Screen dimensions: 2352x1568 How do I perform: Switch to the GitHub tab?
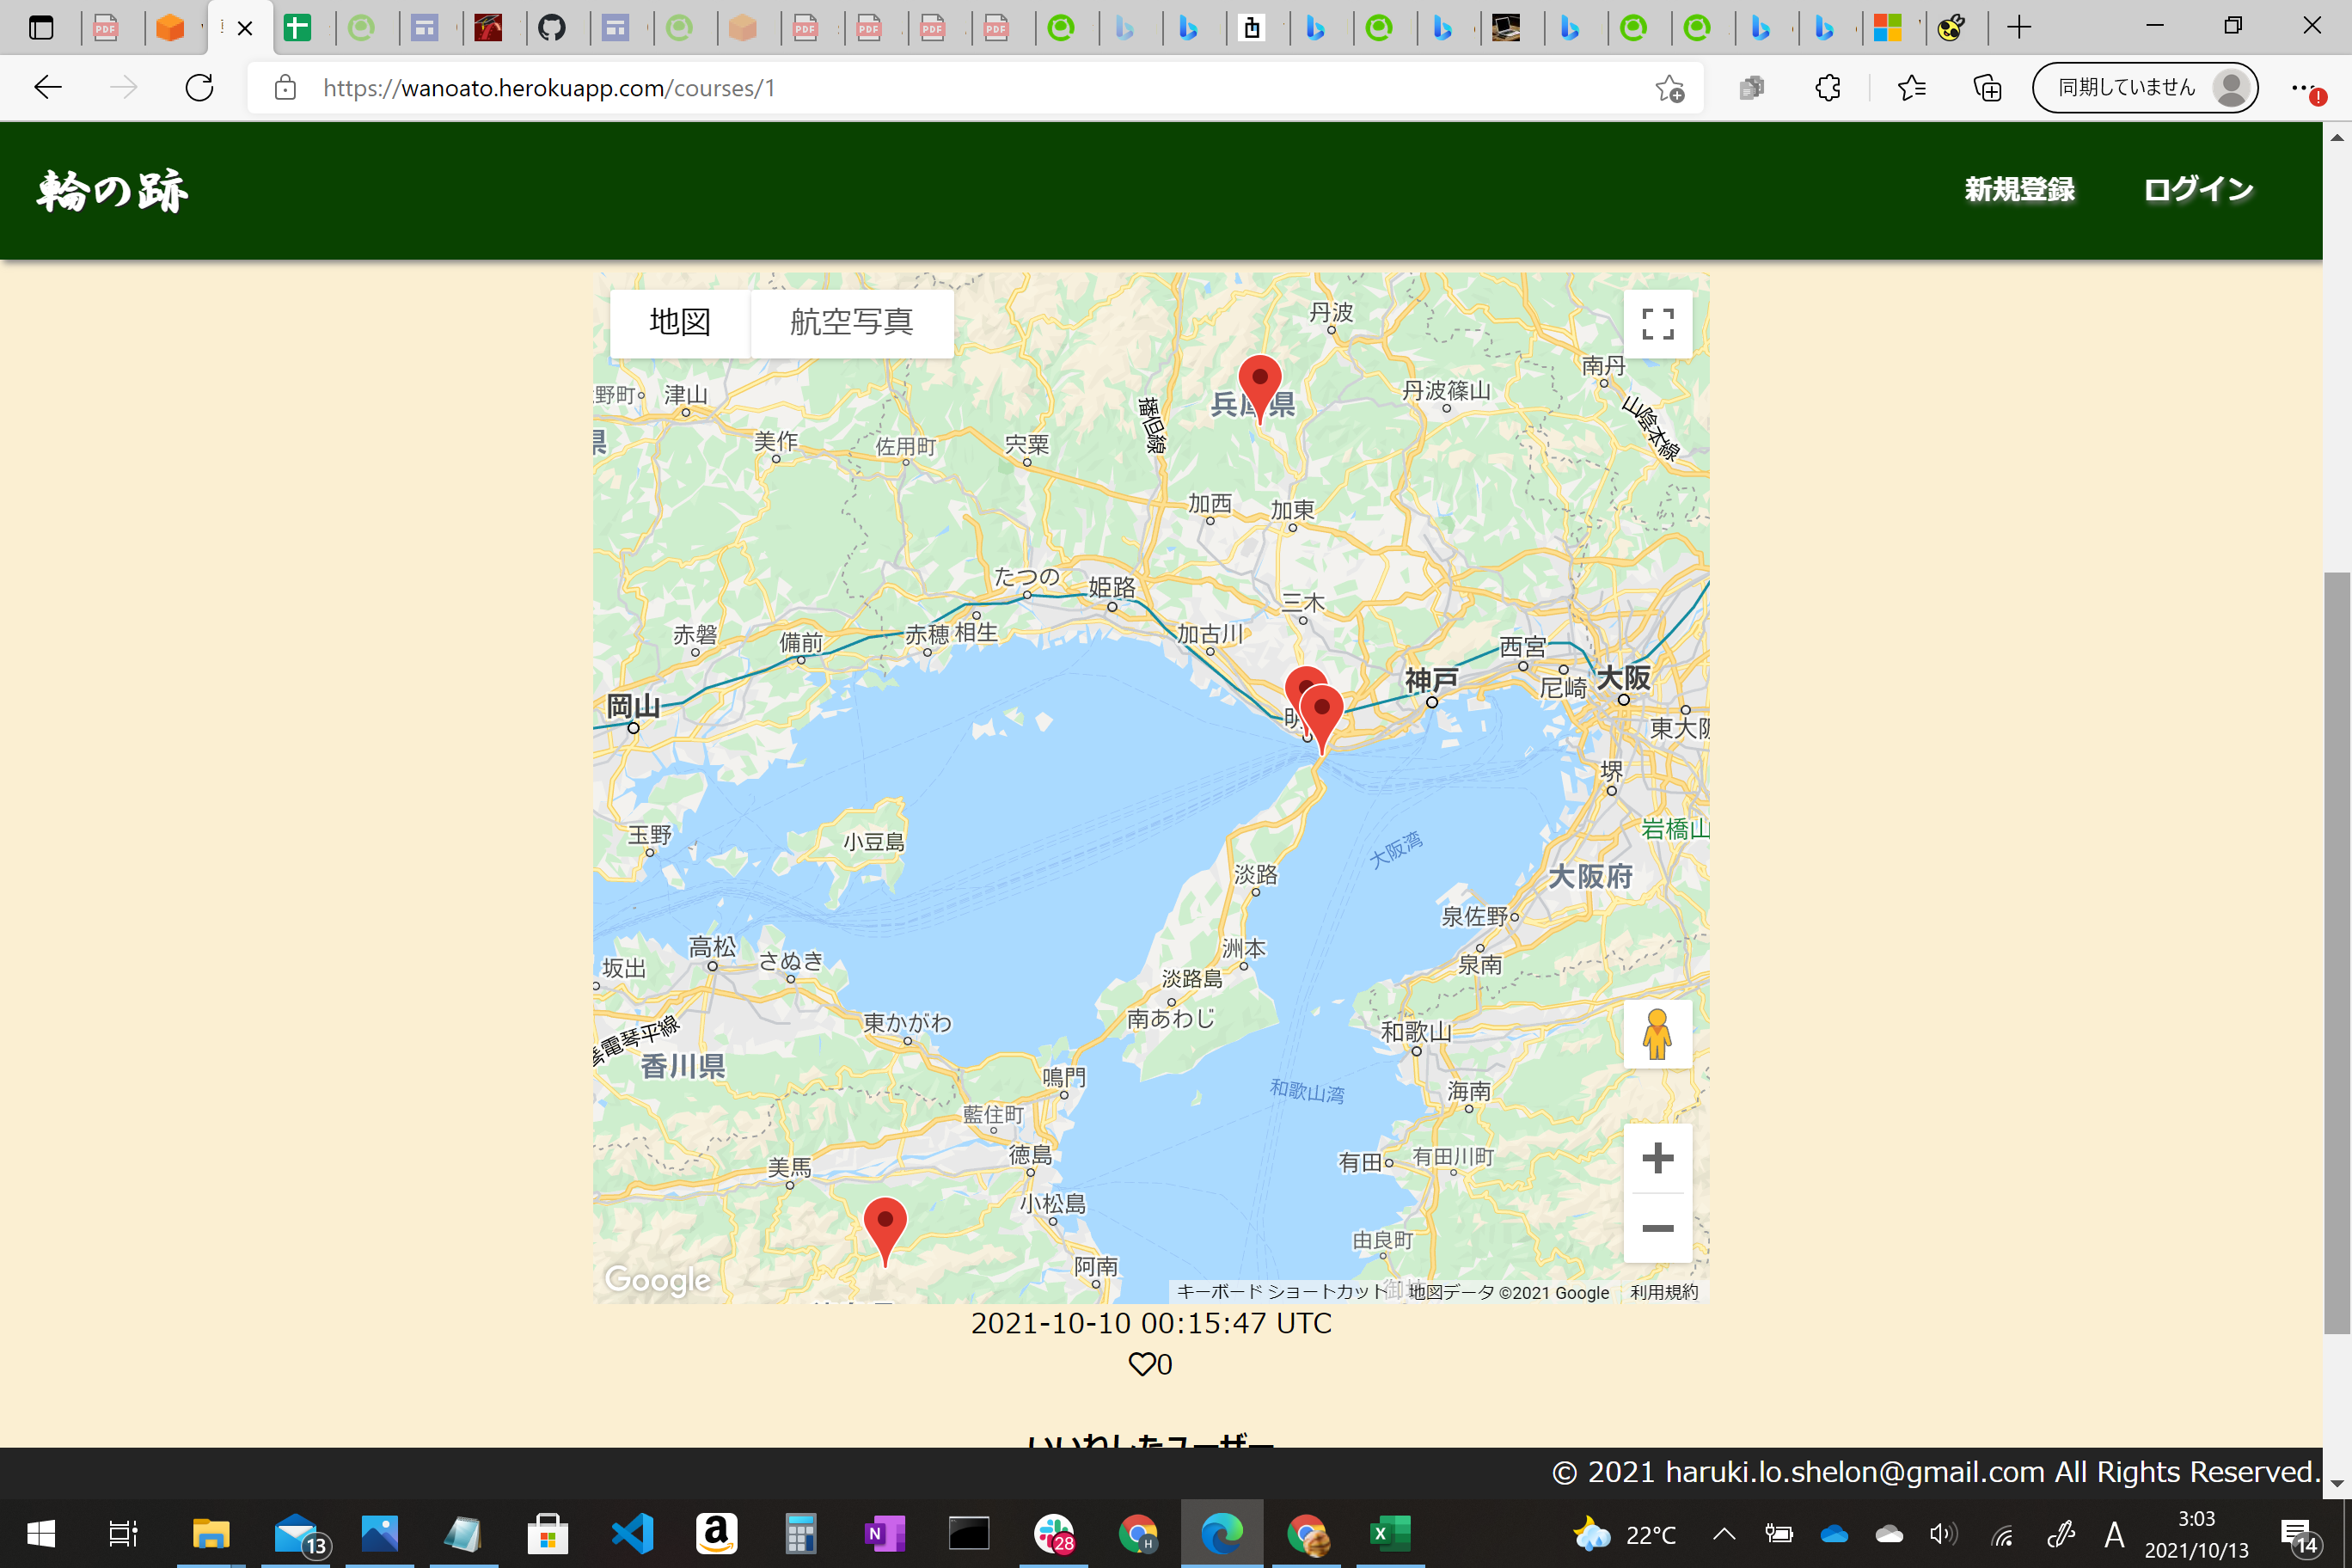[551, 27]
